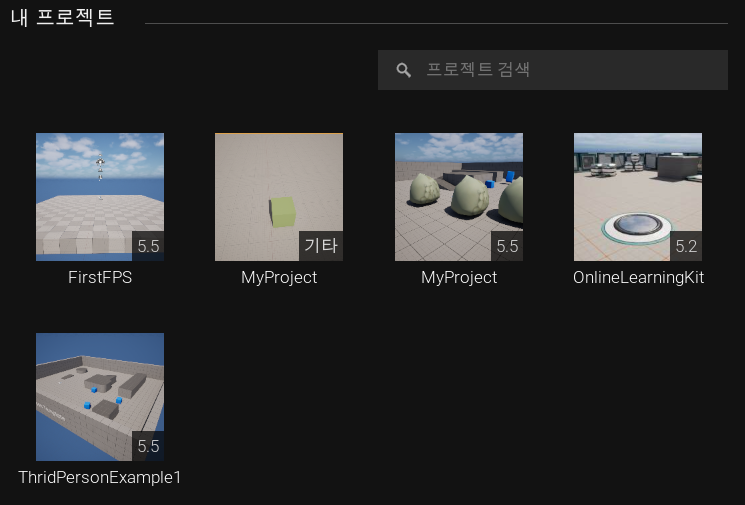The width and height of the screenshot is (745, 505).
Task: Select the MyProject thumbnail with rock shapes
Action: pyautogui.click(x=458, y=197)
